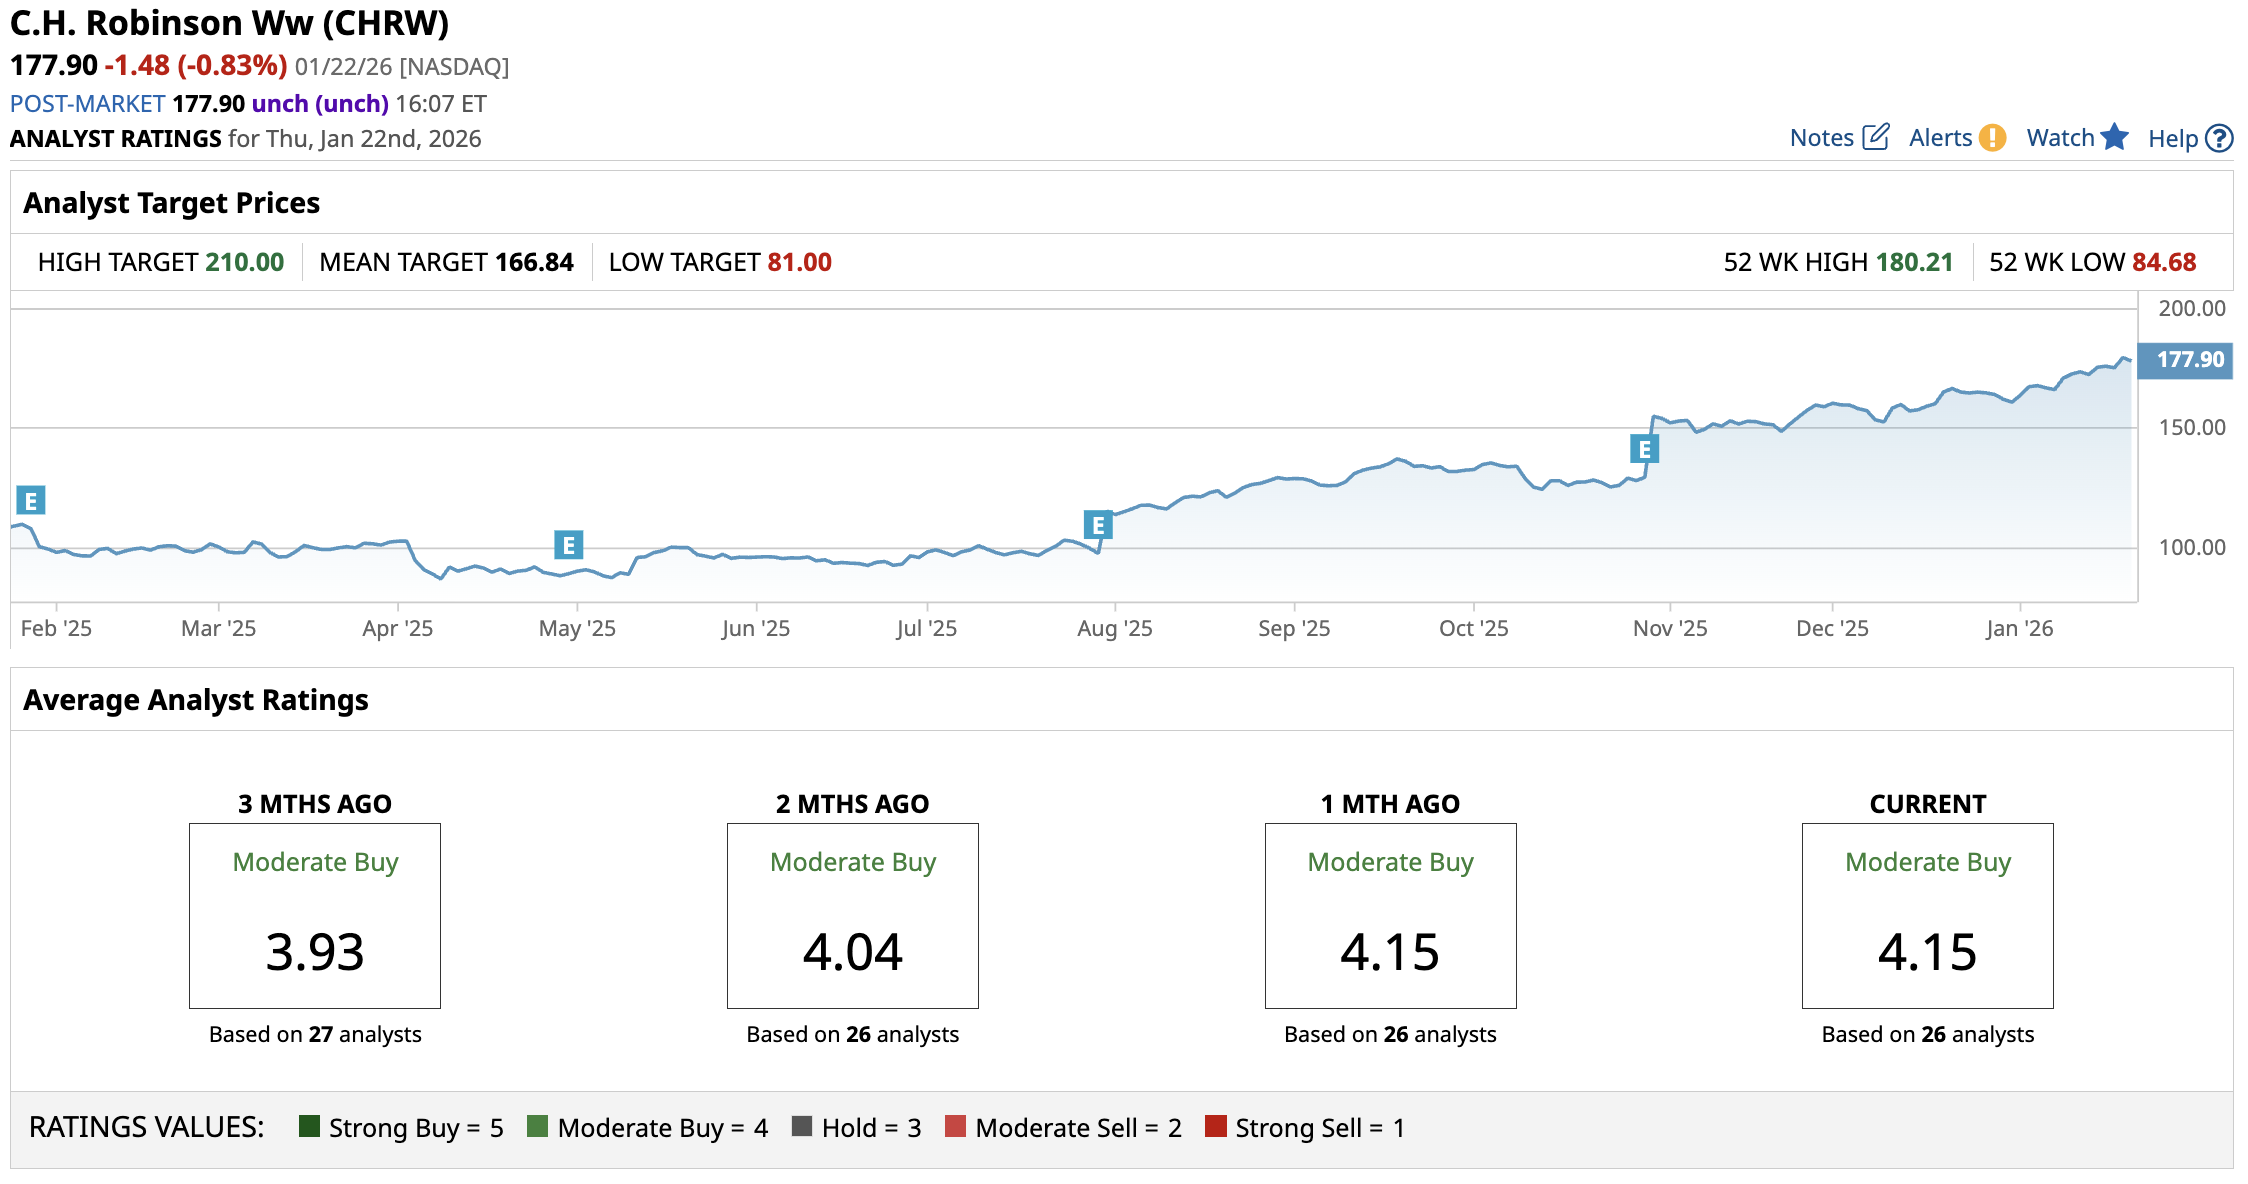Viewport: 2248px width, 1184px height.
Task: Click the earnings E marker near May '25
Action: [568, 545]
